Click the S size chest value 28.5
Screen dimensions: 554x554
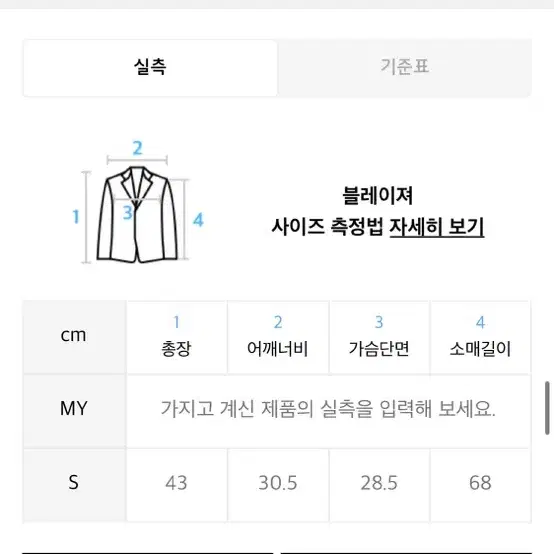379,483
